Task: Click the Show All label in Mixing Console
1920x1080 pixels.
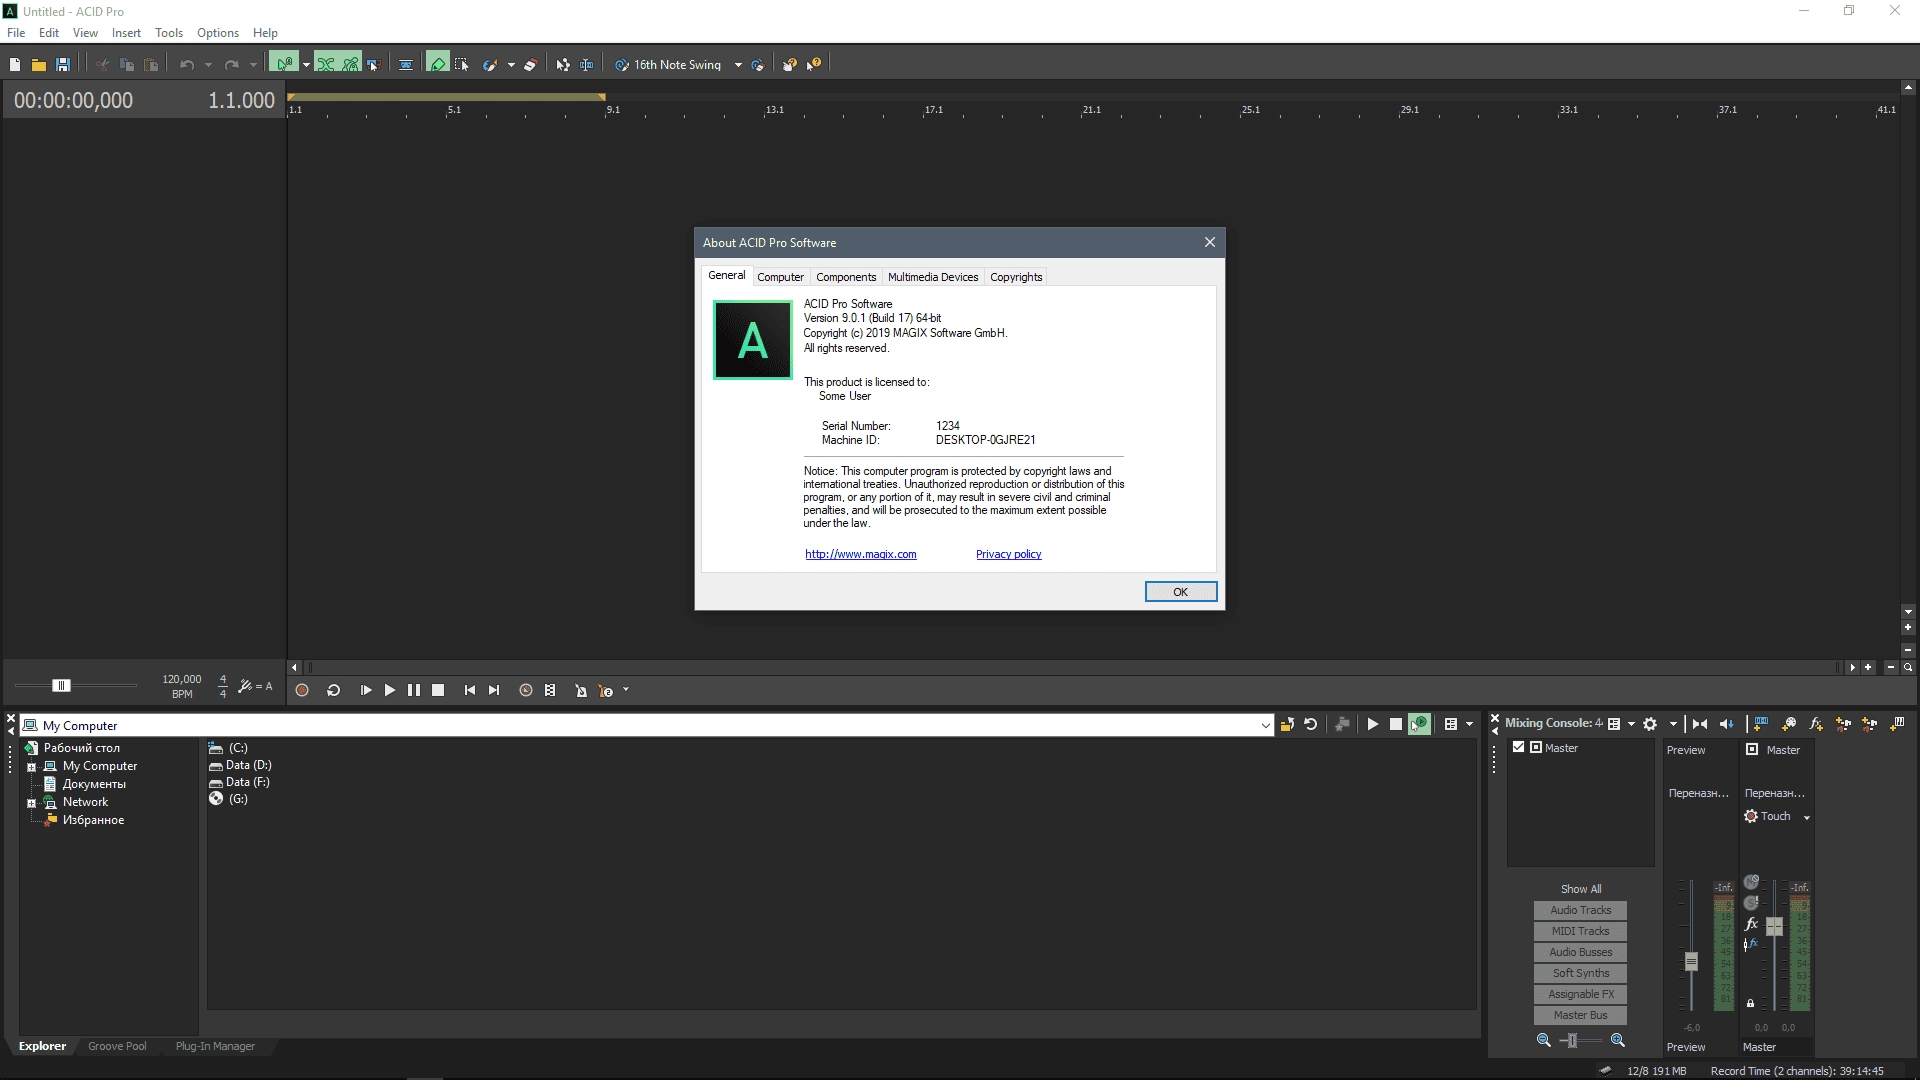Action: click(x=1580, y=889)
